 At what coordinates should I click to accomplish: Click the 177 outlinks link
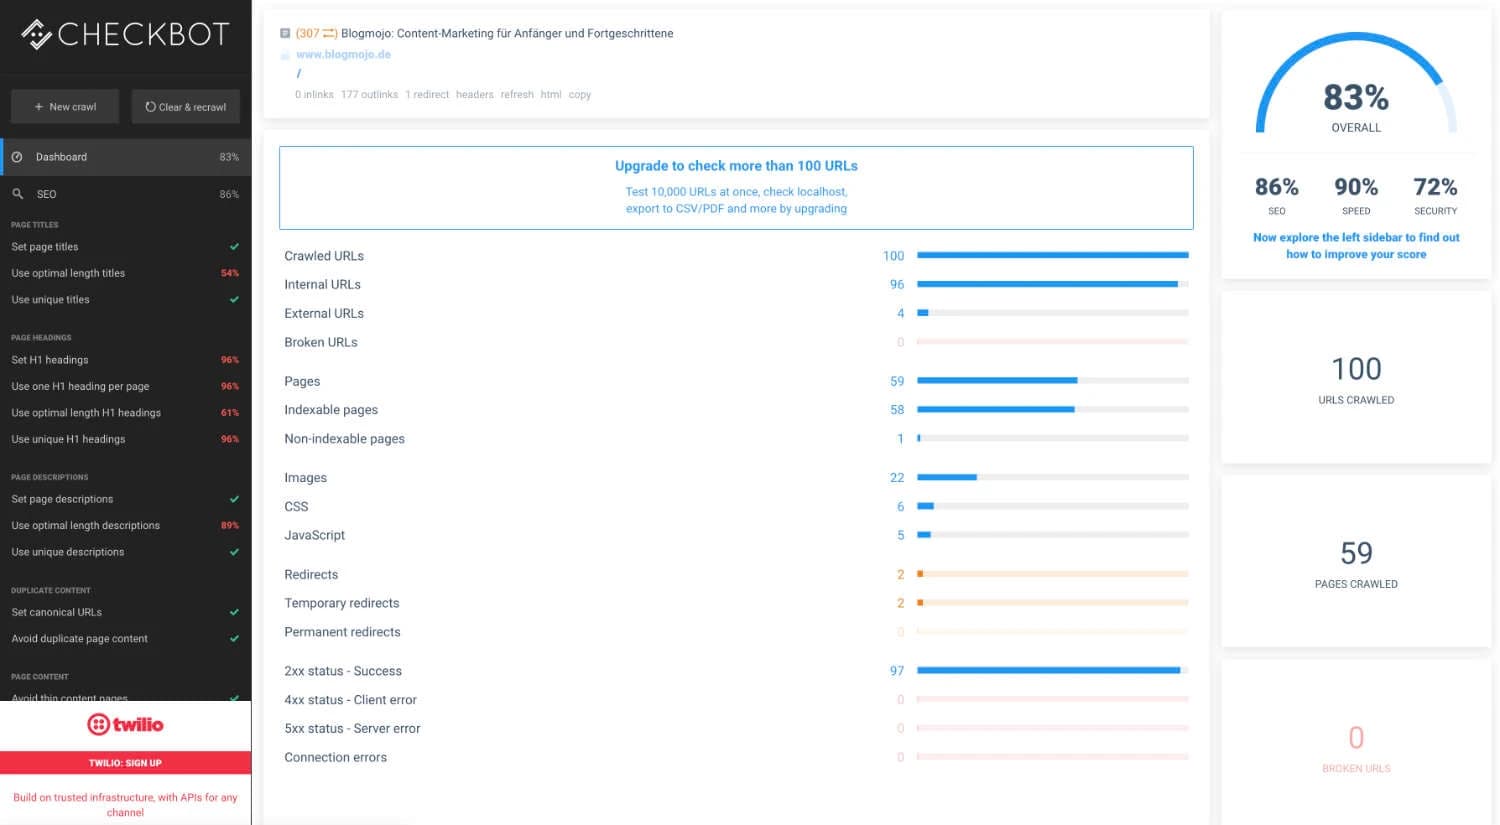pyautogui.click(x=369, y=95)
